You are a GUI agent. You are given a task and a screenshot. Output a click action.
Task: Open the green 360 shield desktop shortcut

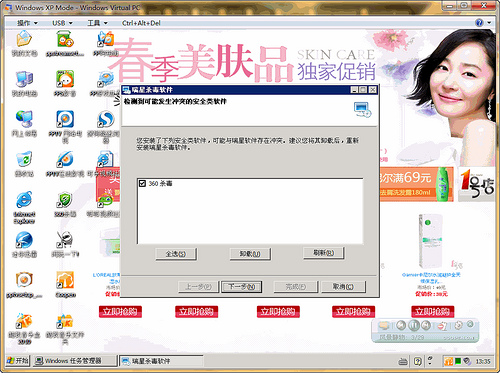click(x=64, y=200)
